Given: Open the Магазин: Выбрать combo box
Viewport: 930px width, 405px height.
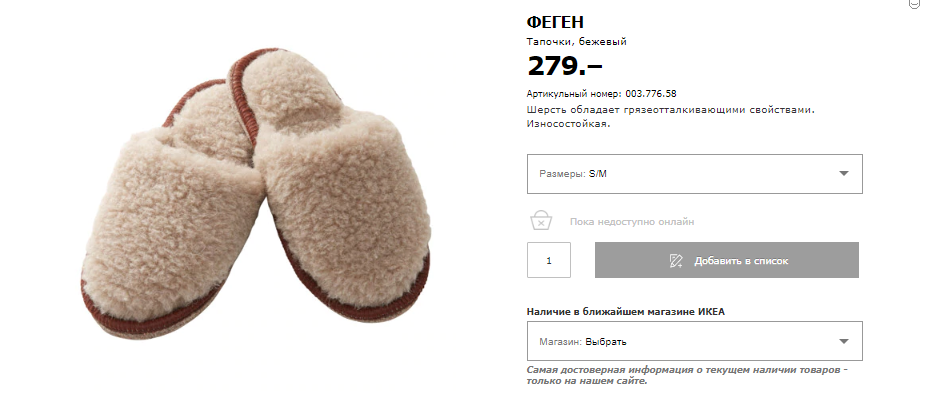Looking at the screenshot, I should point(695,341).
